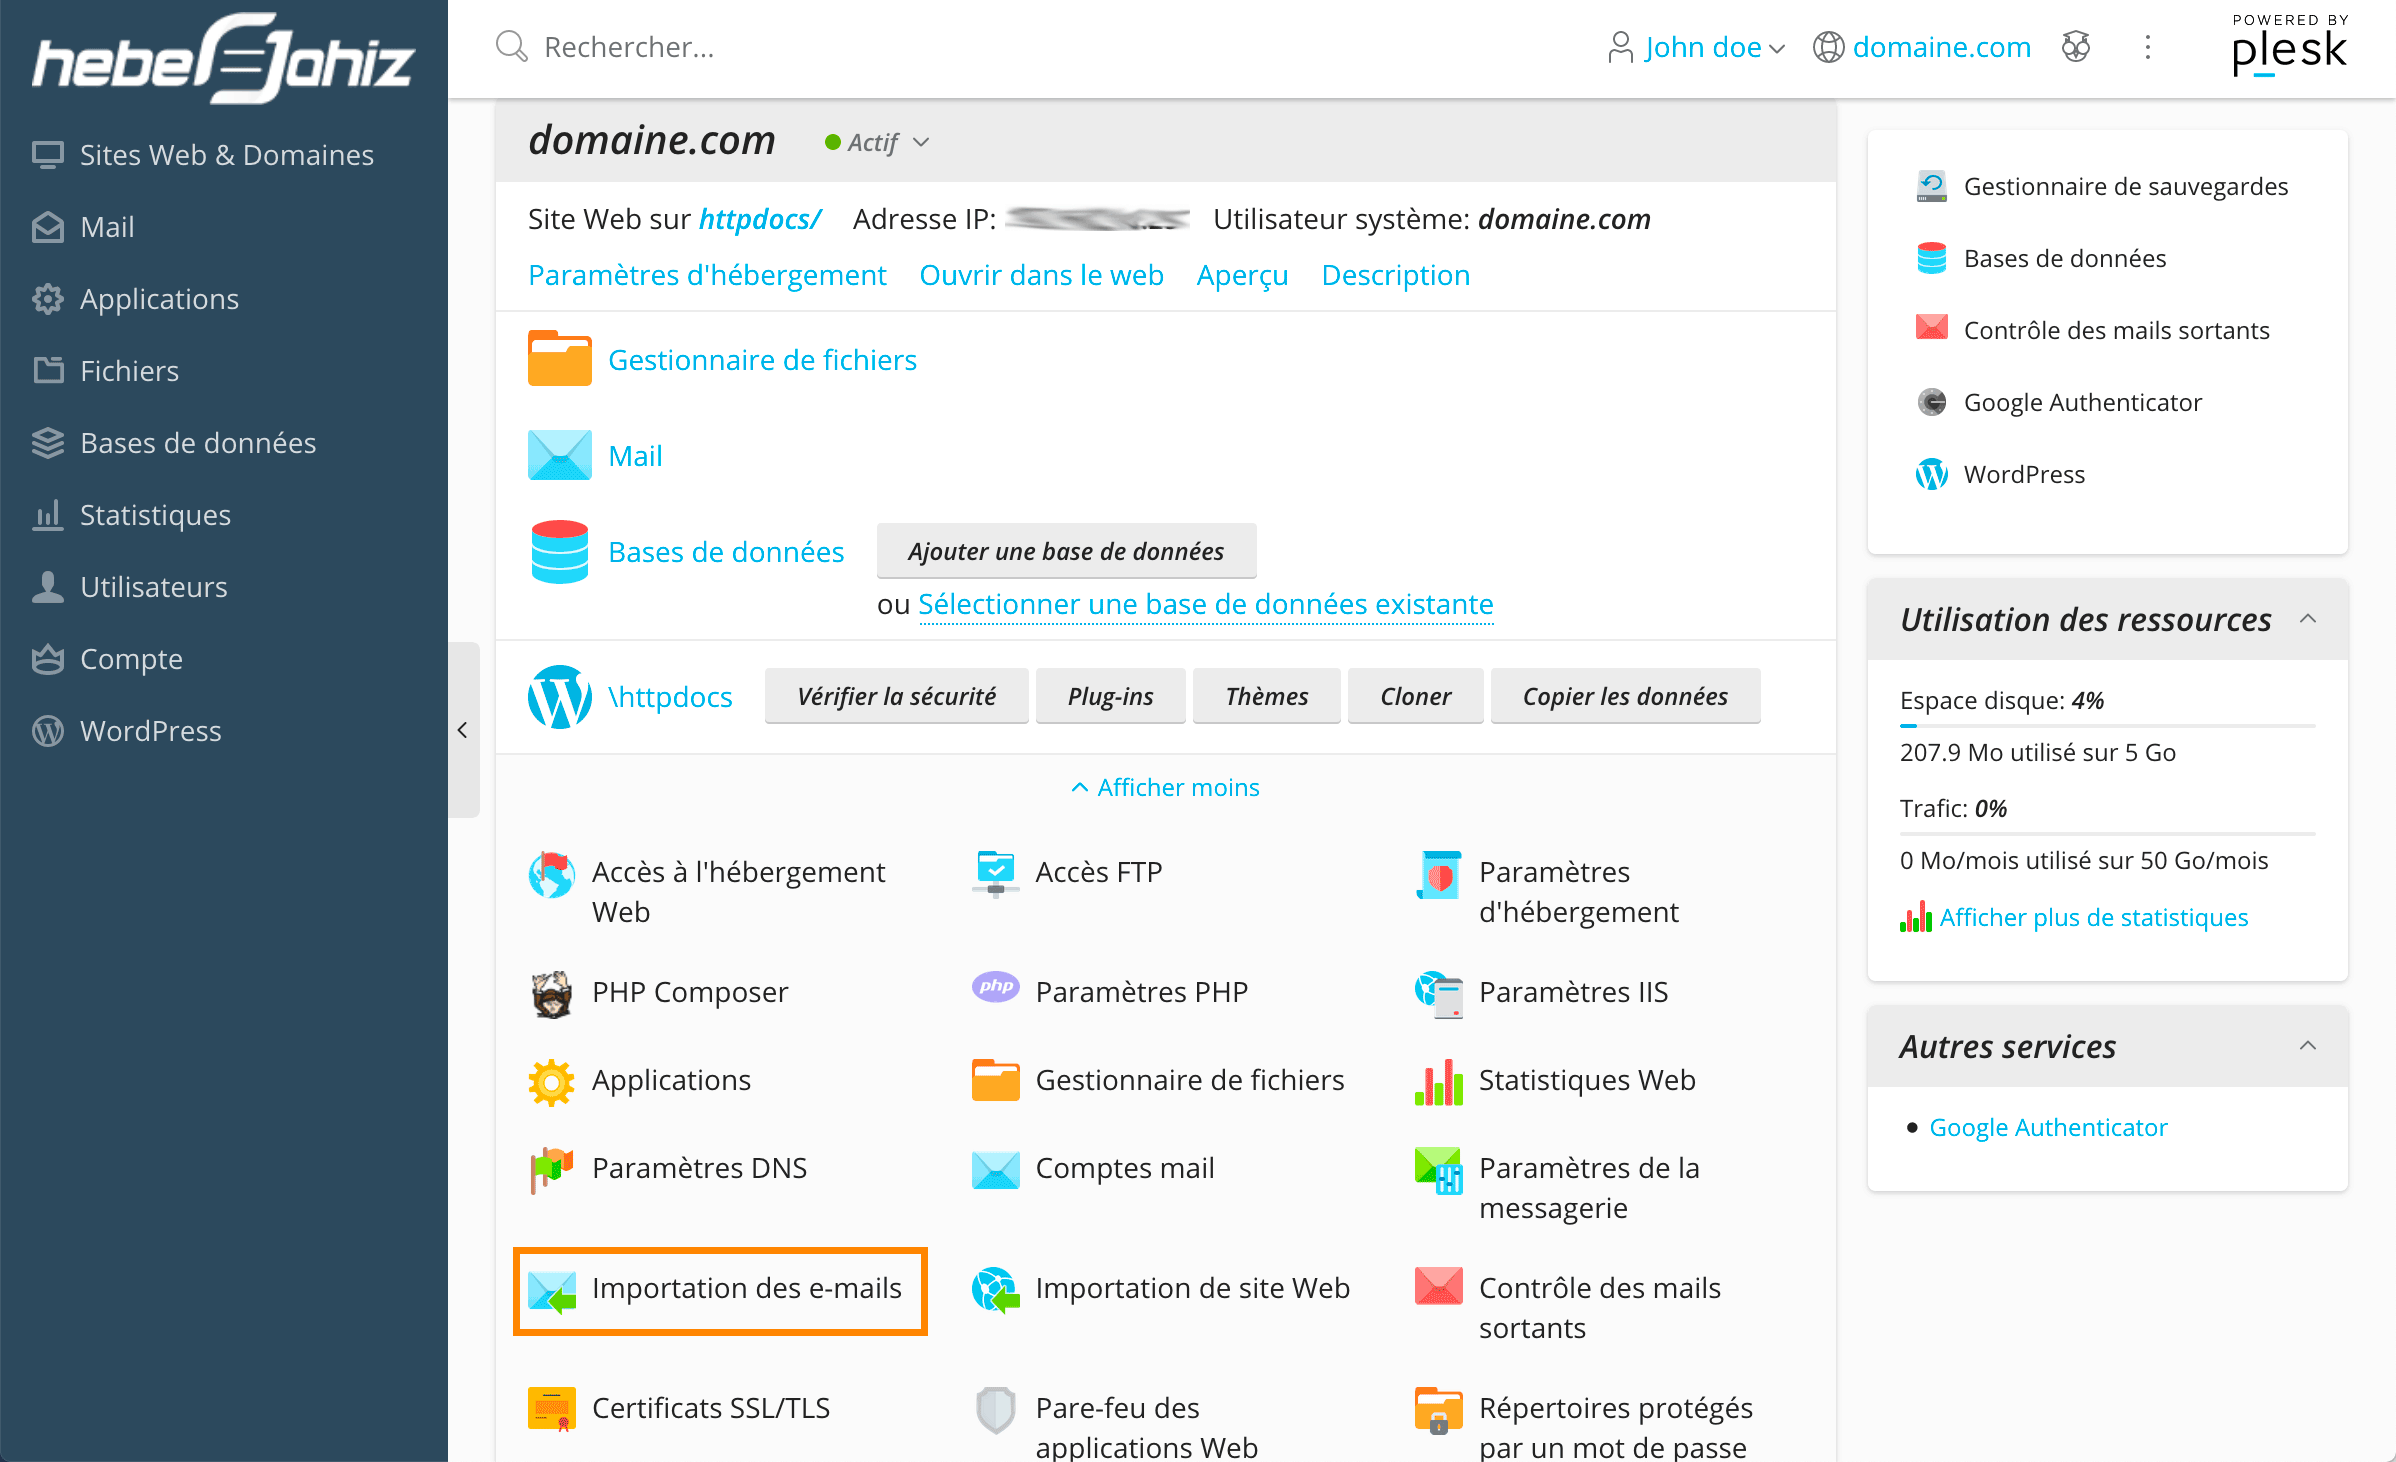Click Ouvrir dans le web link
This screenshot has height=1462, width=2396.
pyautogui.click(x=1041, y=275)
